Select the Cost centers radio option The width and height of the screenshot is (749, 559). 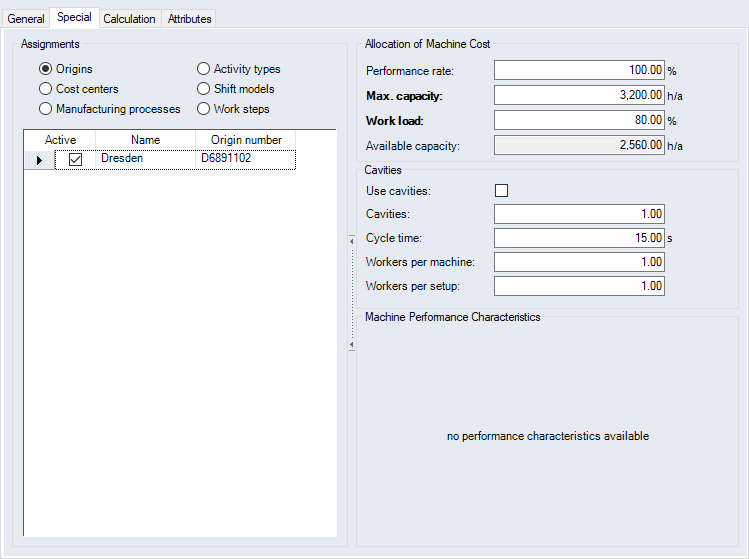coord(45,89)
